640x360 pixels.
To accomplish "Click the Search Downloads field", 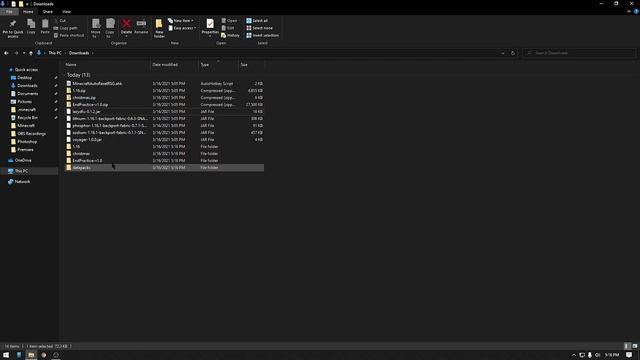I will click(580, 53).
